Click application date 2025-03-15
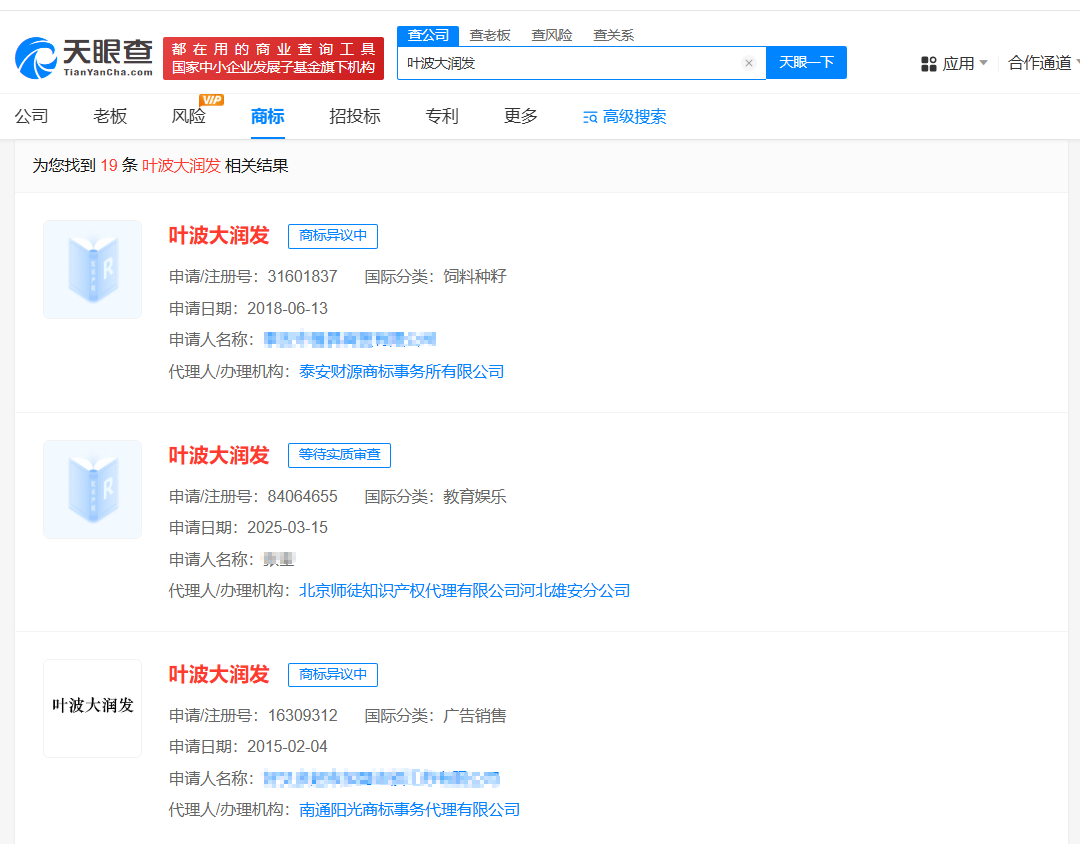Image resolution: width=1080 pixels, height=844 pixels. pos(287,527)
